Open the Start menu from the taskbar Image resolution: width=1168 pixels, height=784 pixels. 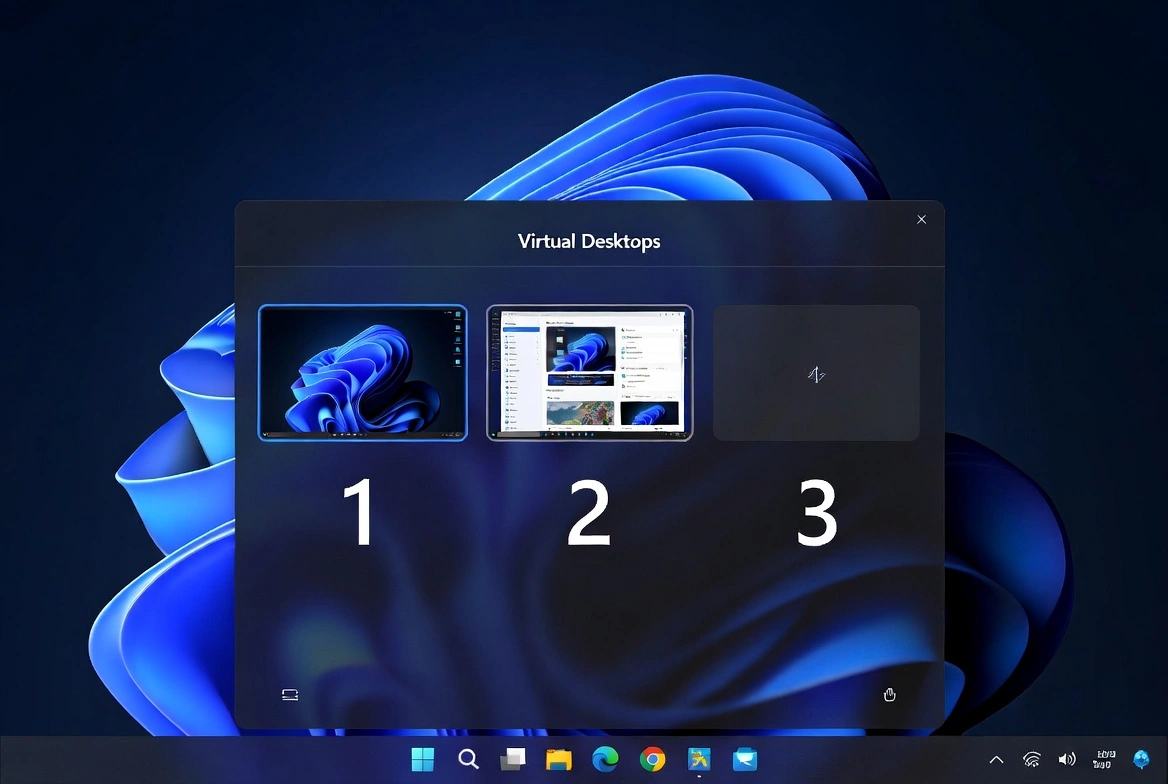click(422, 759)
